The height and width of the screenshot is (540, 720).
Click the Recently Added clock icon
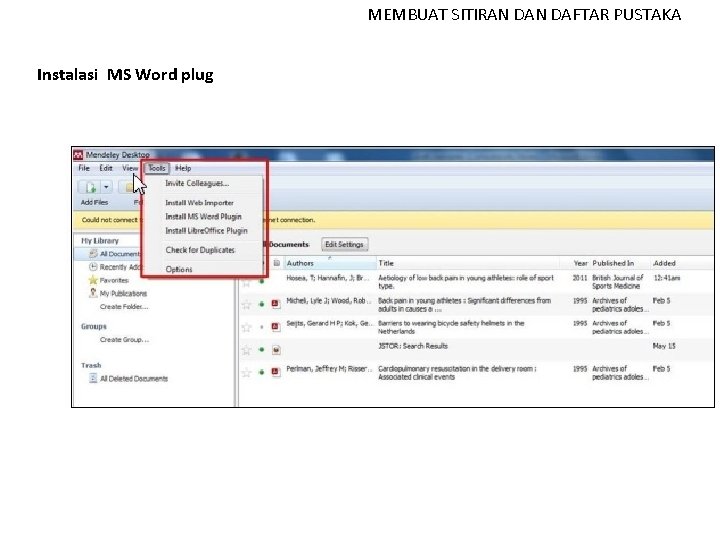point(93,267)
